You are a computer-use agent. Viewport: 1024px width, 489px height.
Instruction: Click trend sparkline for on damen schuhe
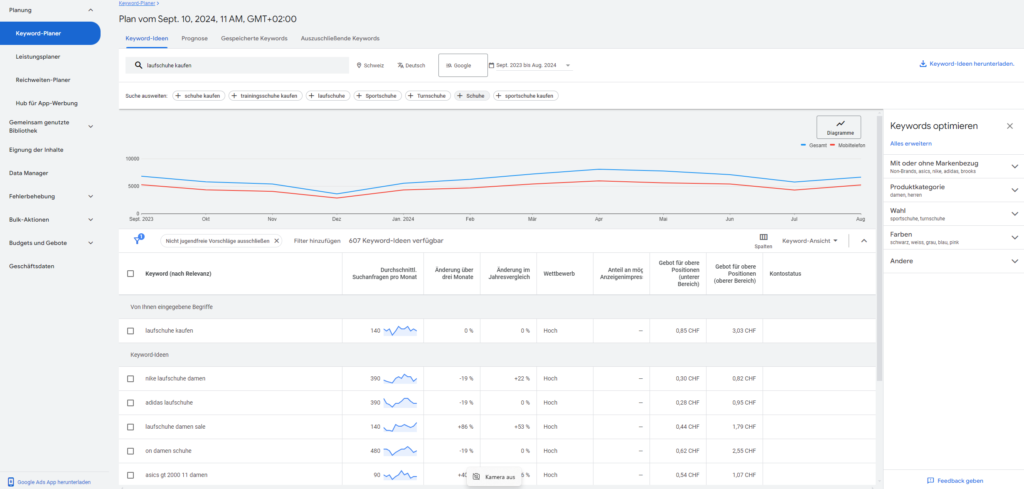(x=400, y=451)
